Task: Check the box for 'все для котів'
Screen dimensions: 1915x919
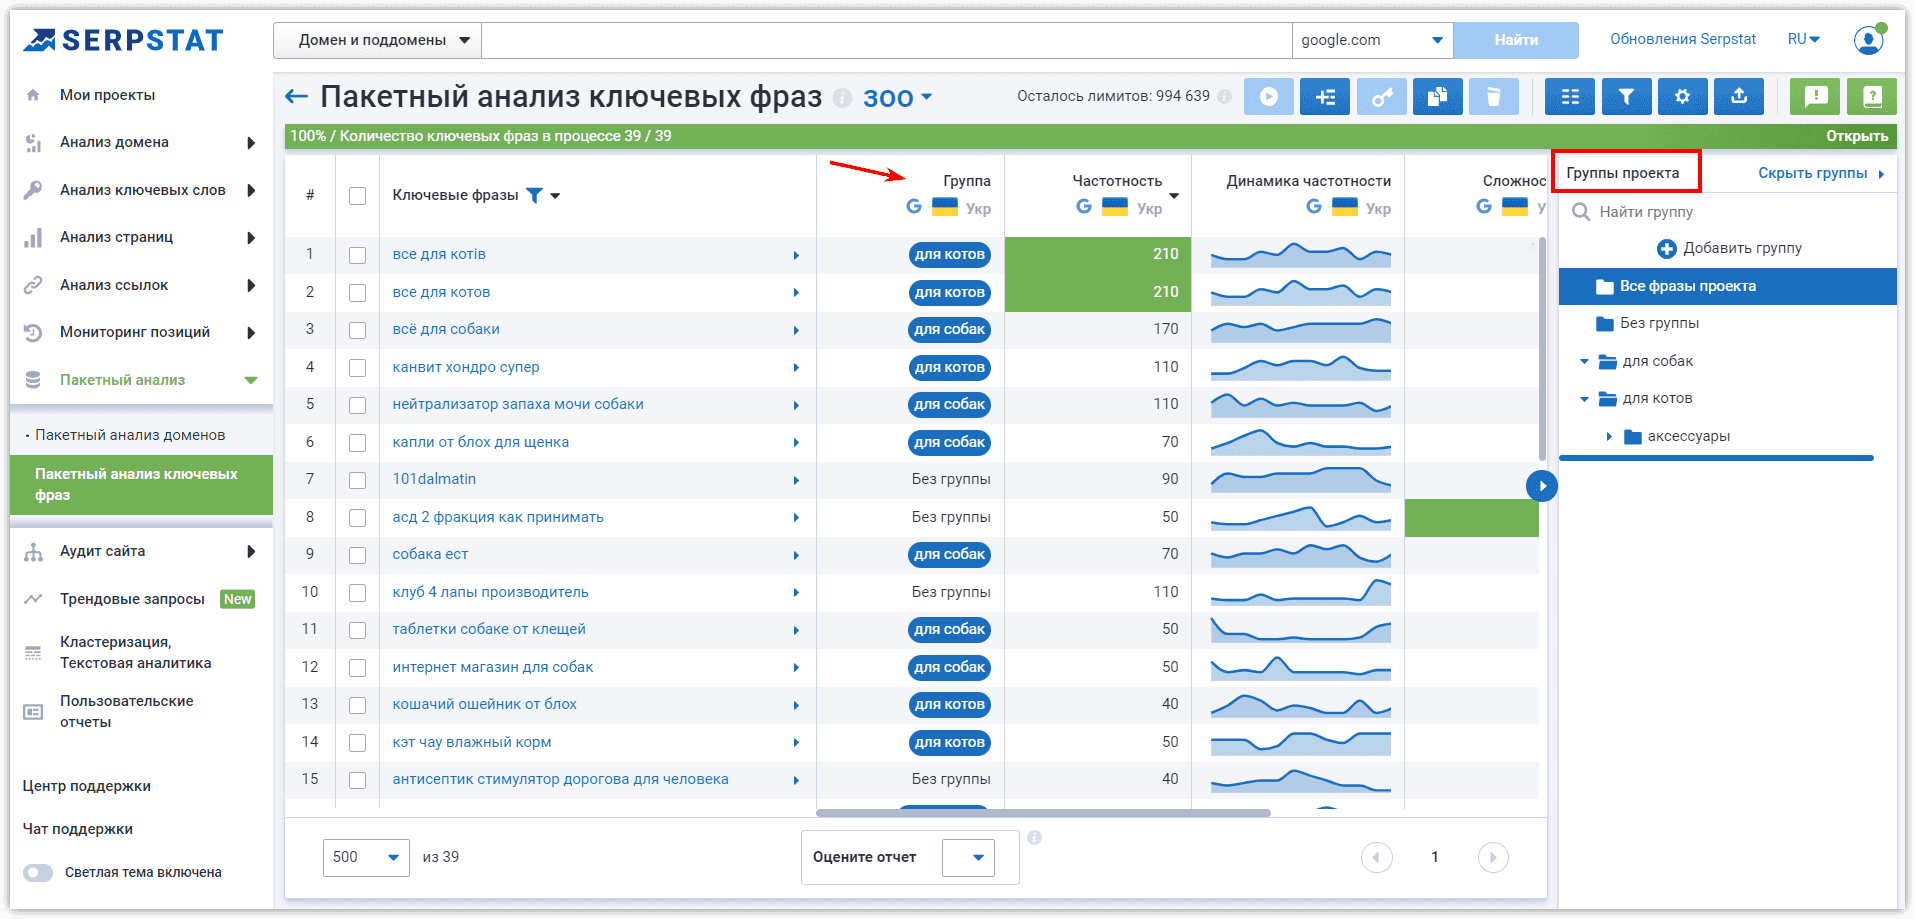Action: [357, 255]
